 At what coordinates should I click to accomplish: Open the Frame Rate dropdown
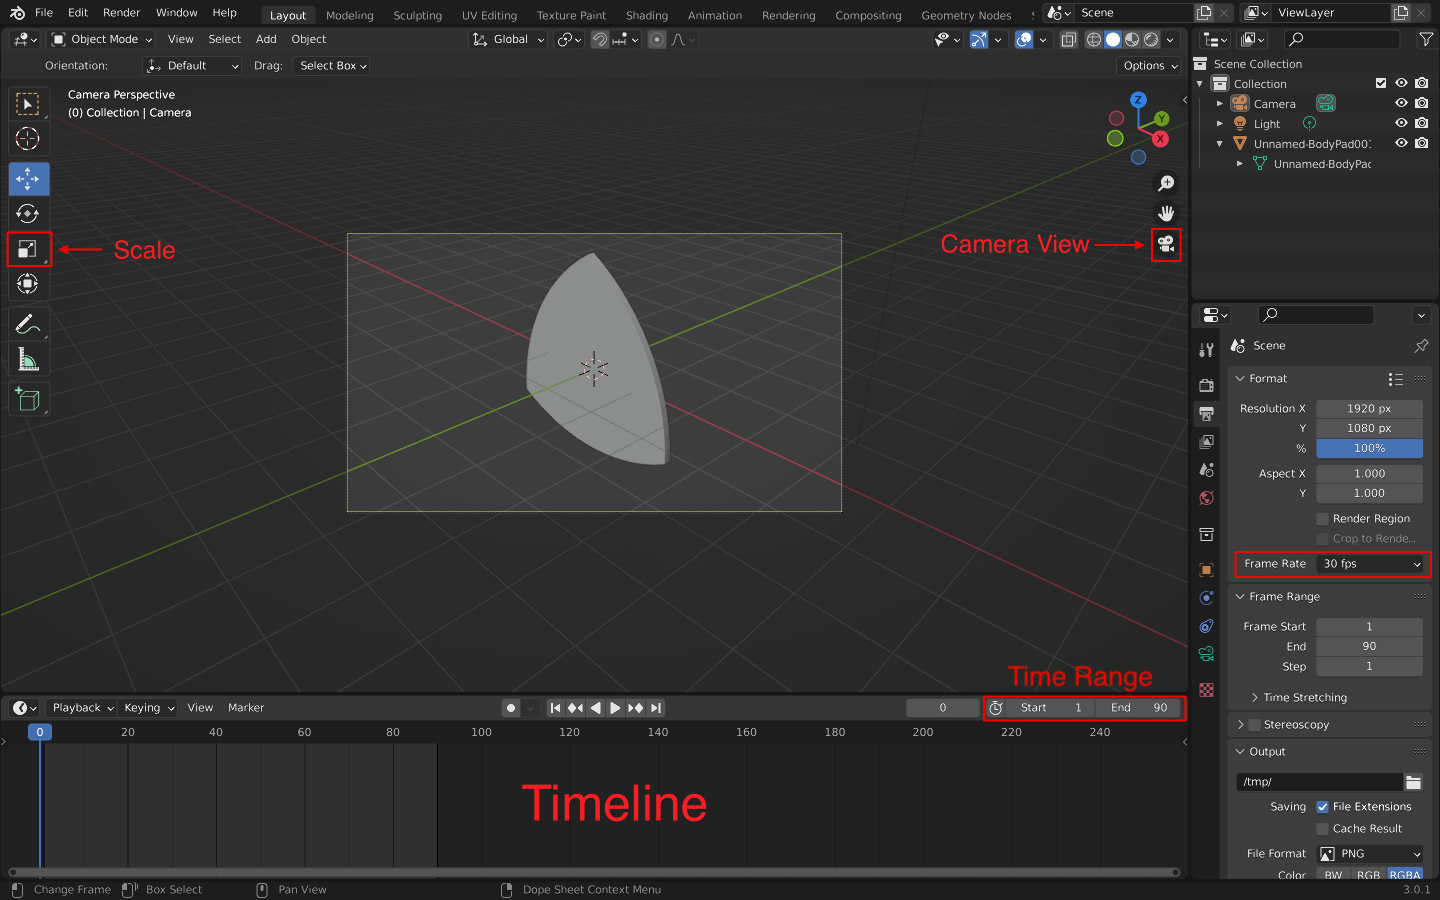point(1370,563)
